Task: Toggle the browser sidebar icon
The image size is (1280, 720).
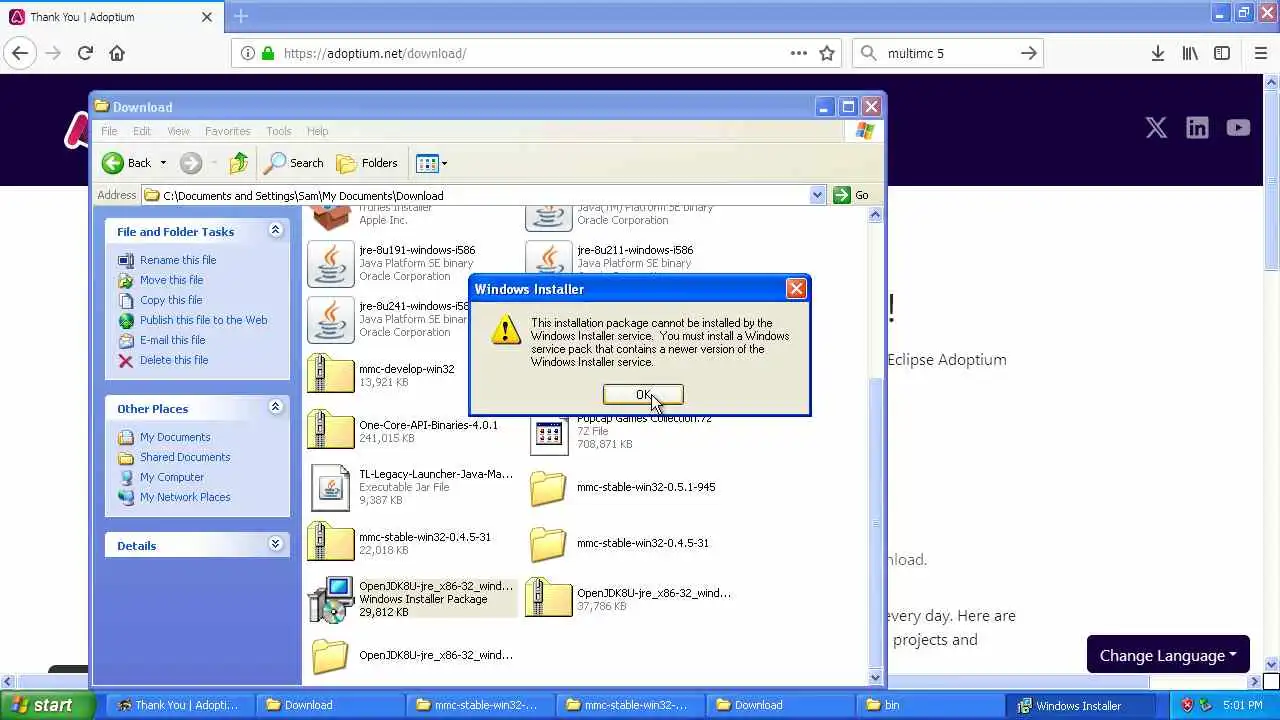Action: [x=1222, y=53]
